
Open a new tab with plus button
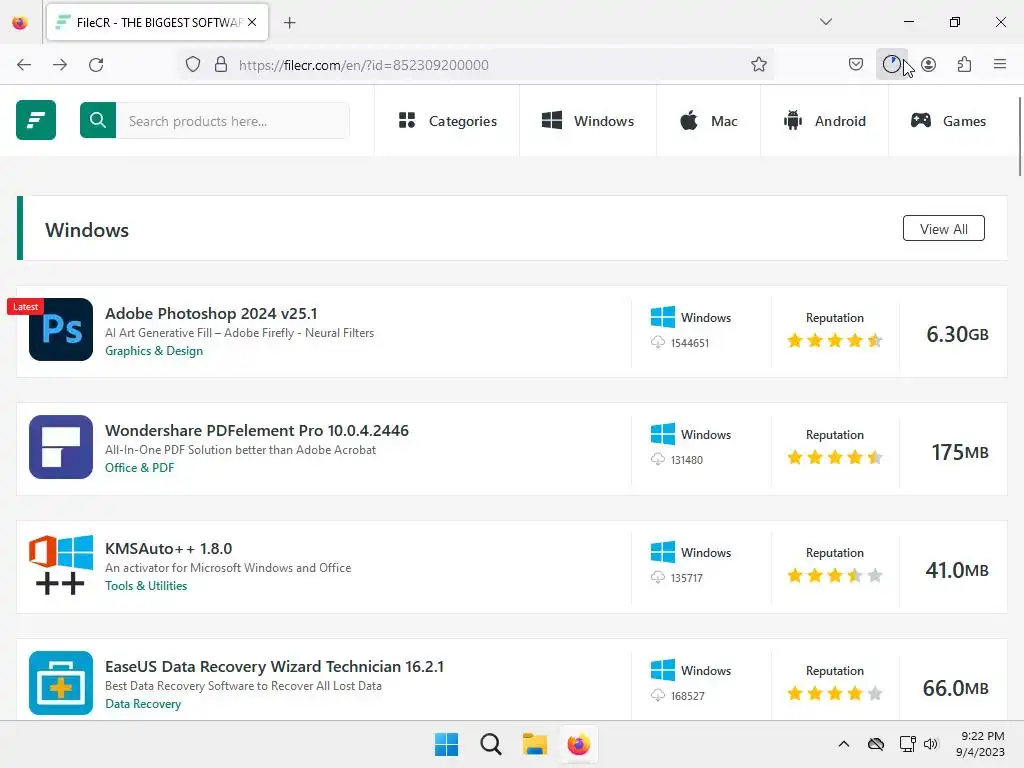tap(289, 23)
